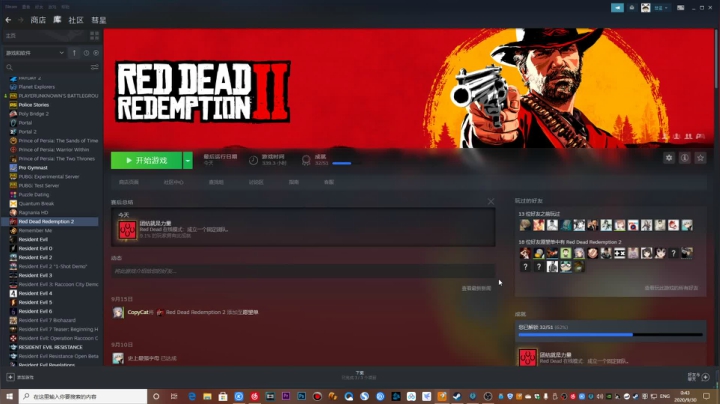Click the library home button in sidebar
Screen dimensions: 720x404
coord(44,35)
